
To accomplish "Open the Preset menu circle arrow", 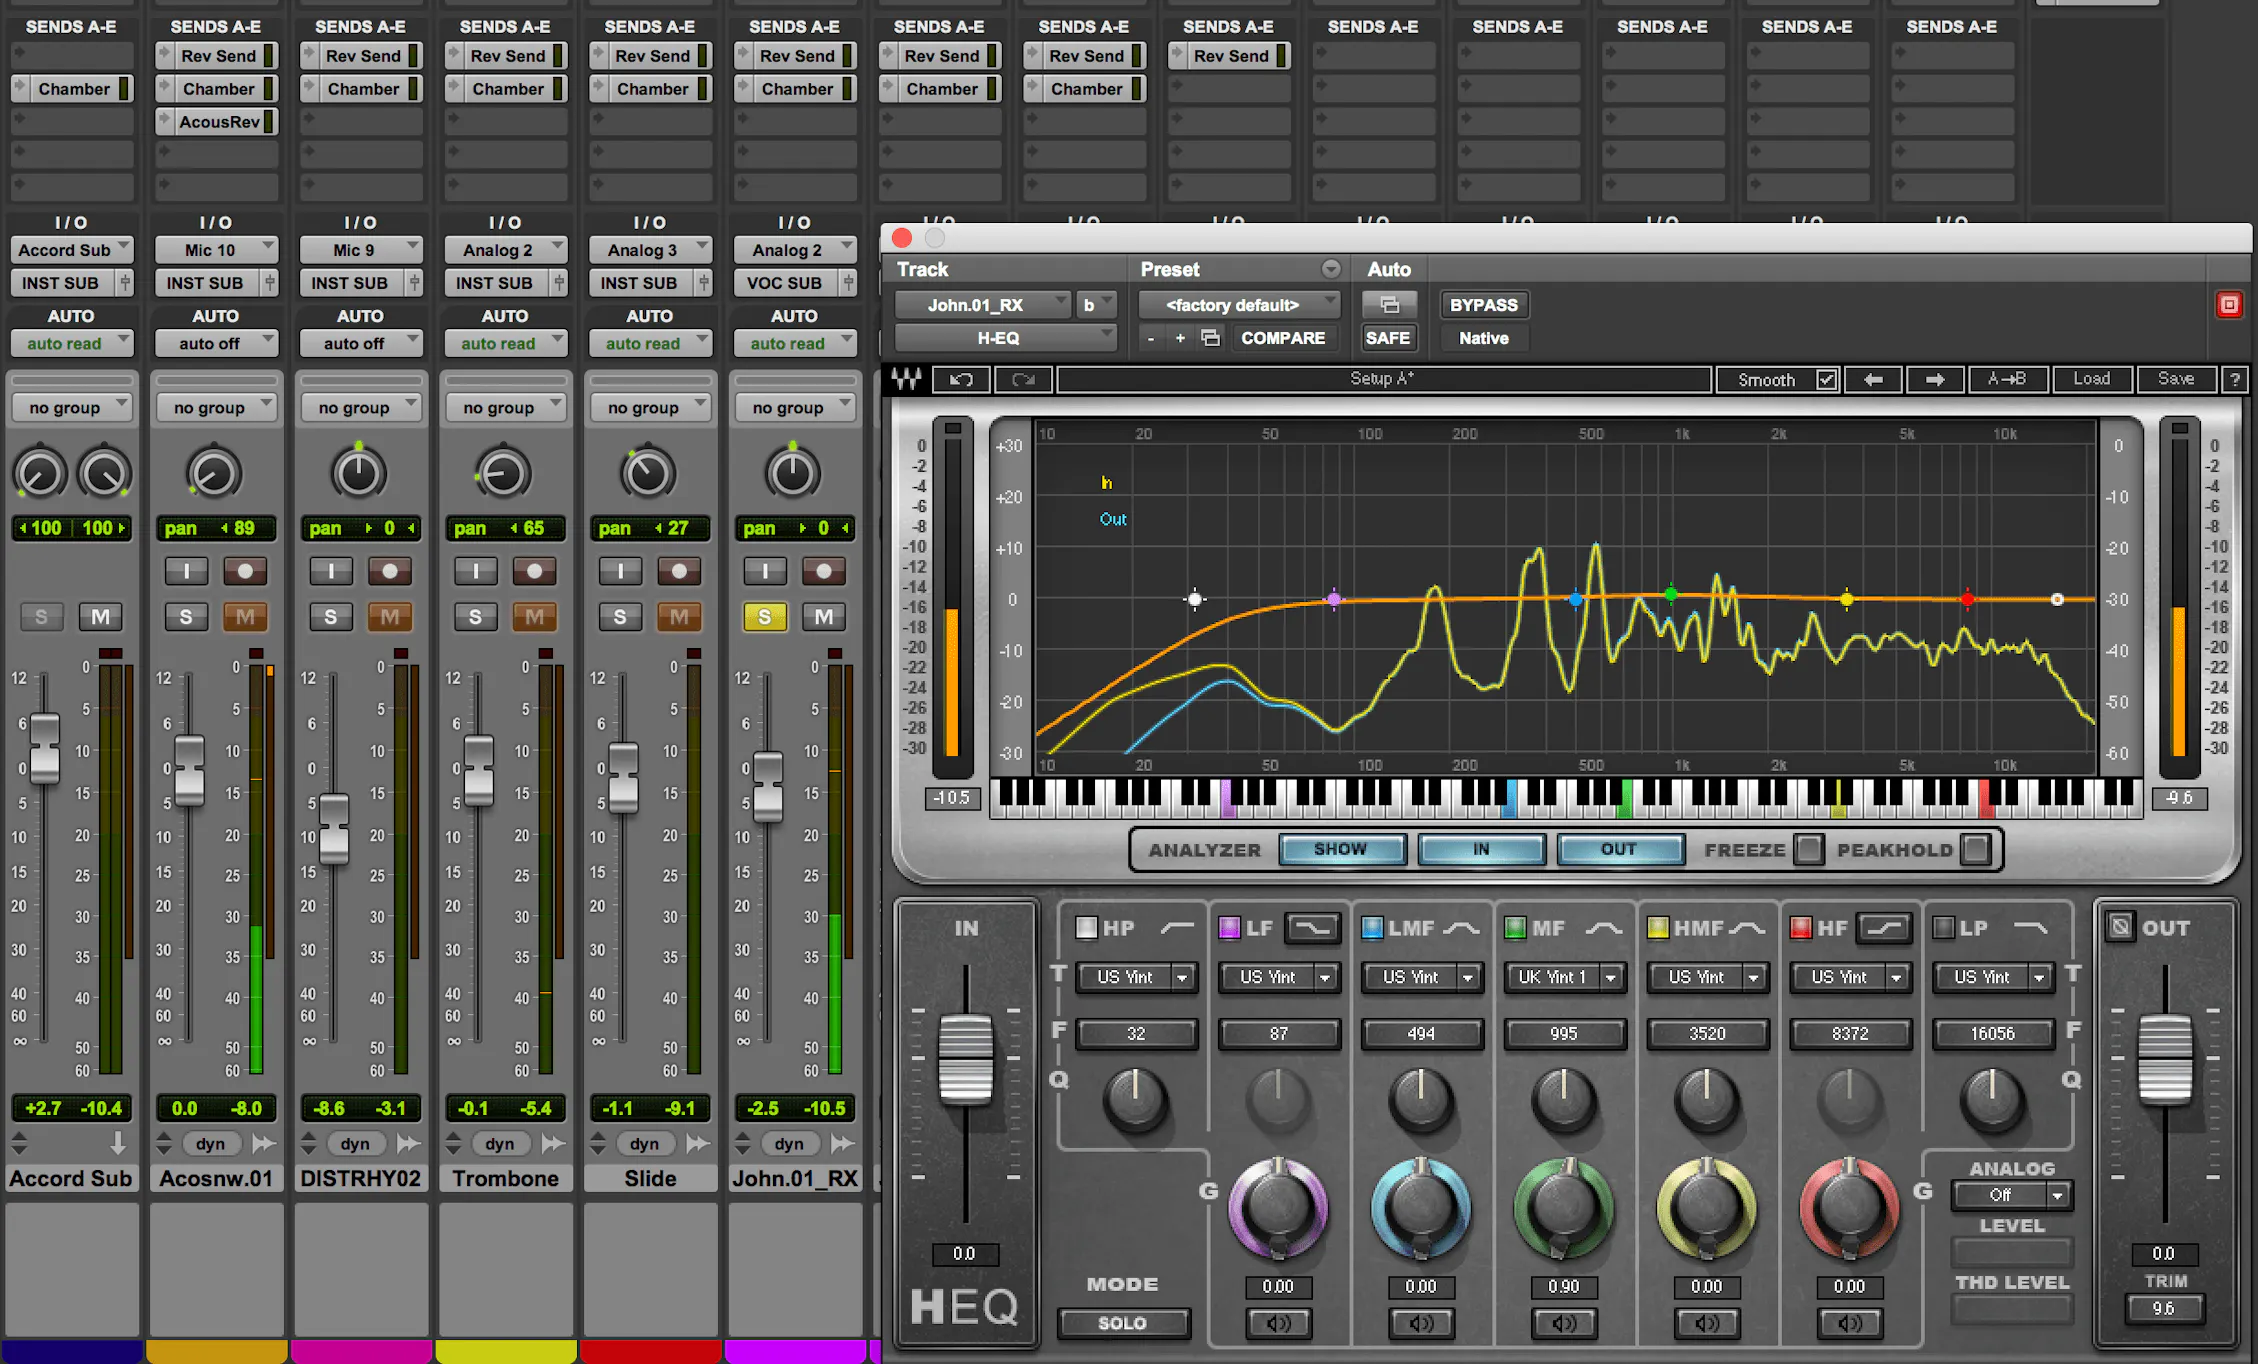I will pyautogui.click(x=1331, y=269).
